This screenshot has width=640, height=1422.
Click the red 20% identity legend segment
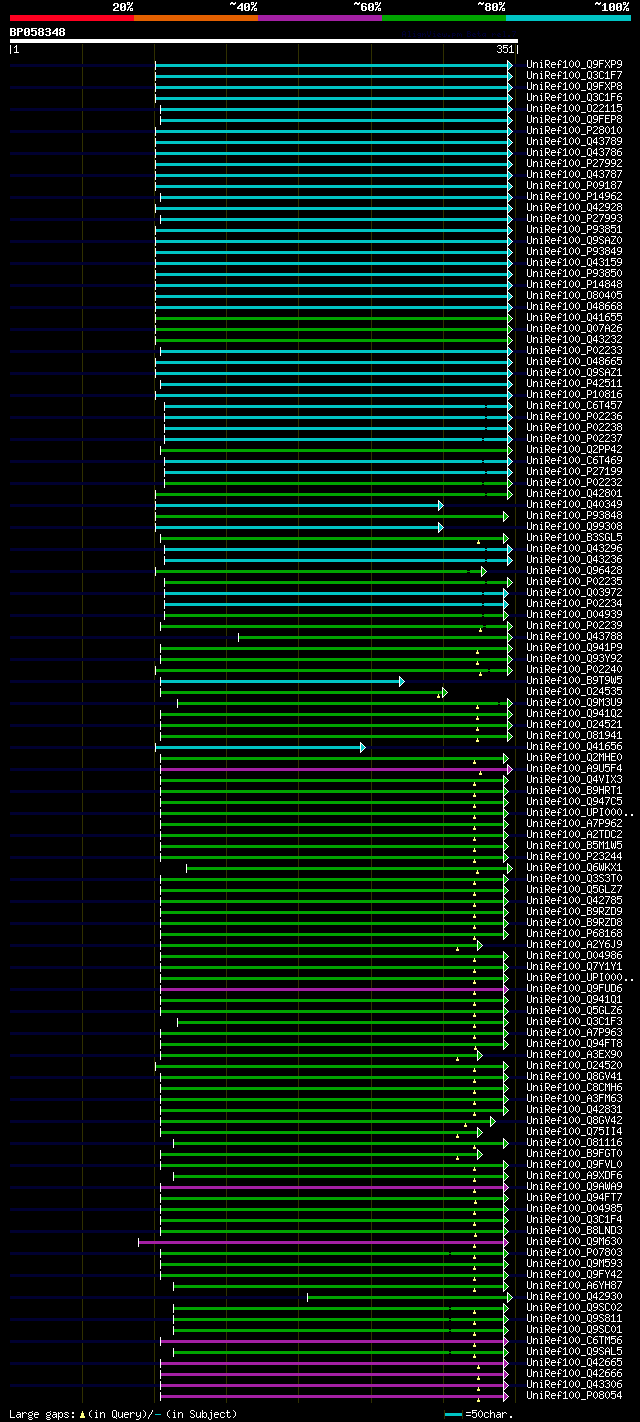pos(71,17)
